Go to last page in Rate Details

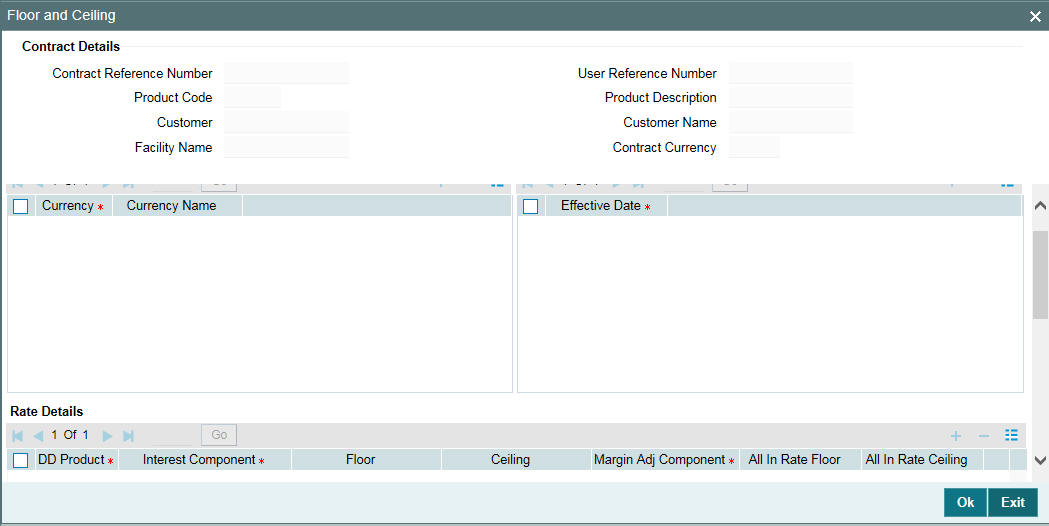point(128,436)
